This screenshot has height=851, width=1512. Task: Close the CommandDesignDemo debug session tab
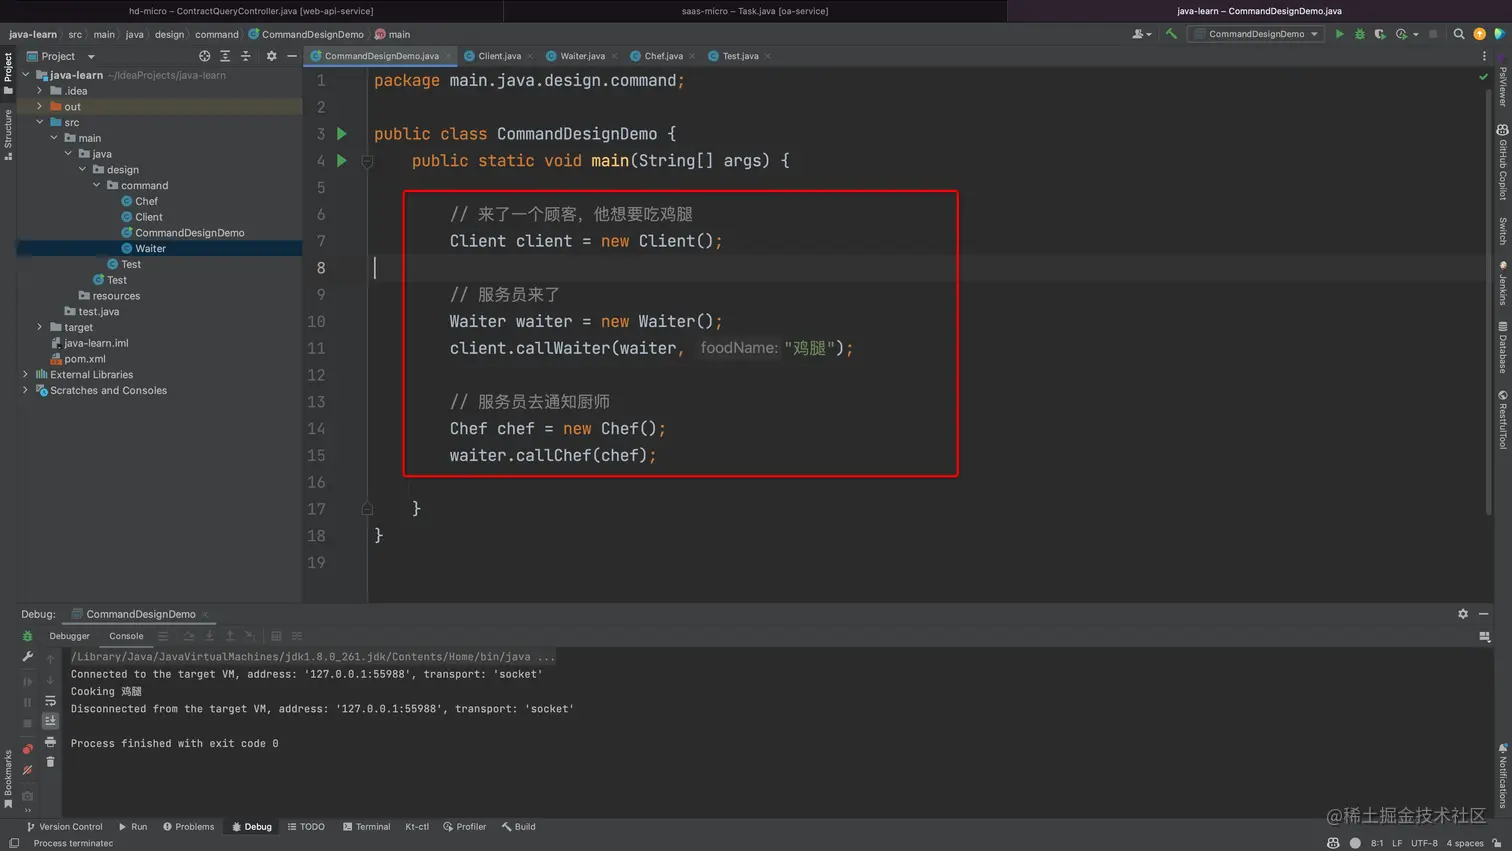click(205, 614)
